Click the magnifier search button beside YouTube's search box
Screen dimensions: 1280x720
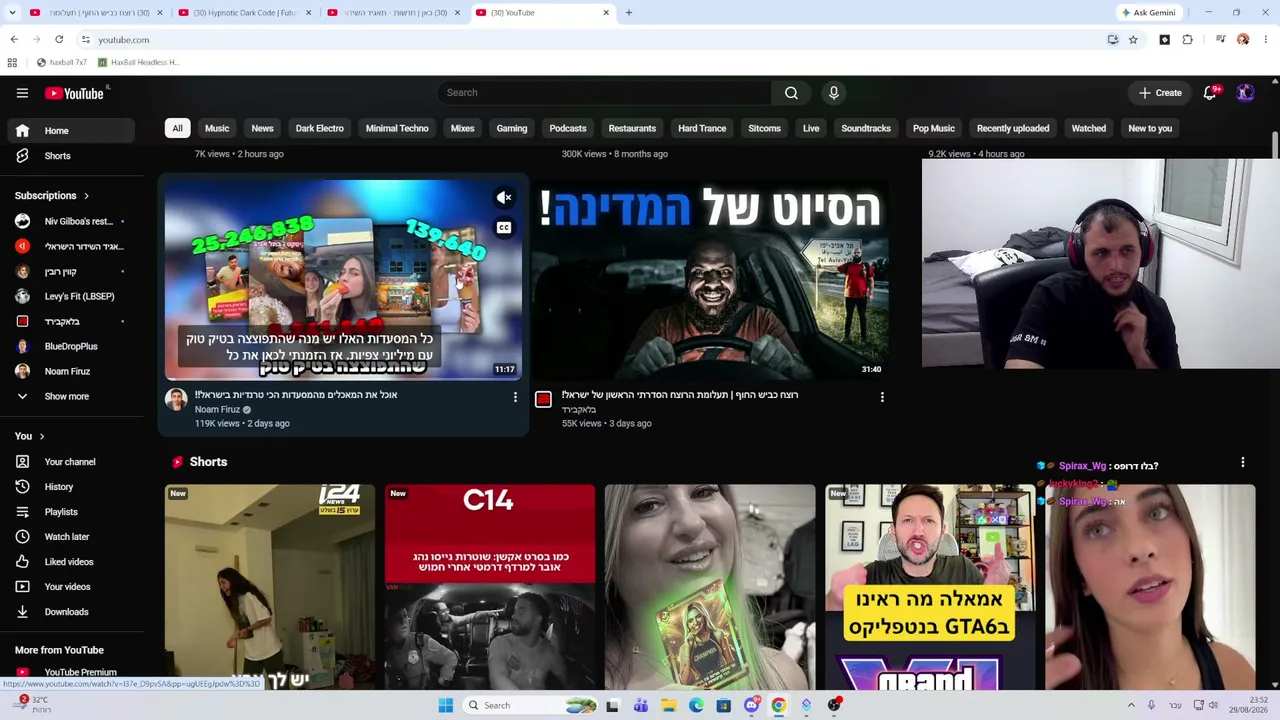(791, 93)
